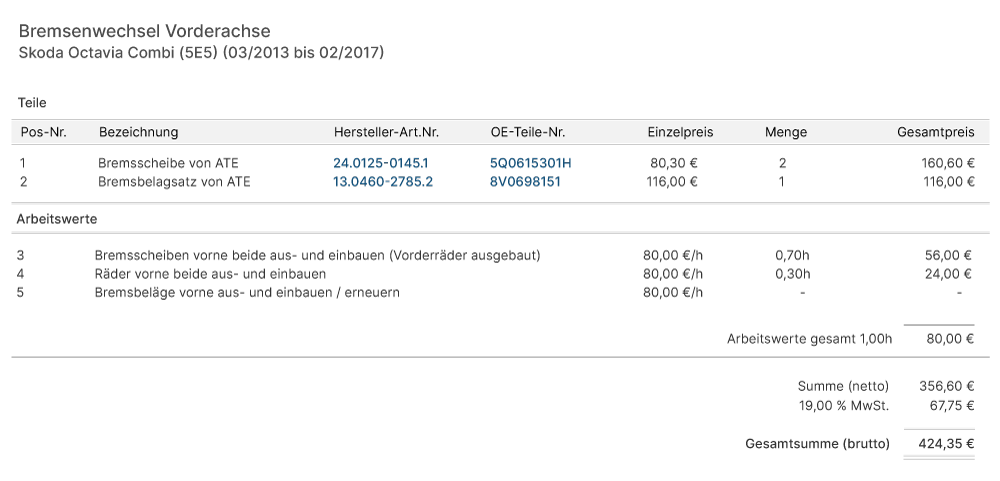Click OE part number 5Q0615301H
Viewport: 1000px width, 481px height.
531,163
